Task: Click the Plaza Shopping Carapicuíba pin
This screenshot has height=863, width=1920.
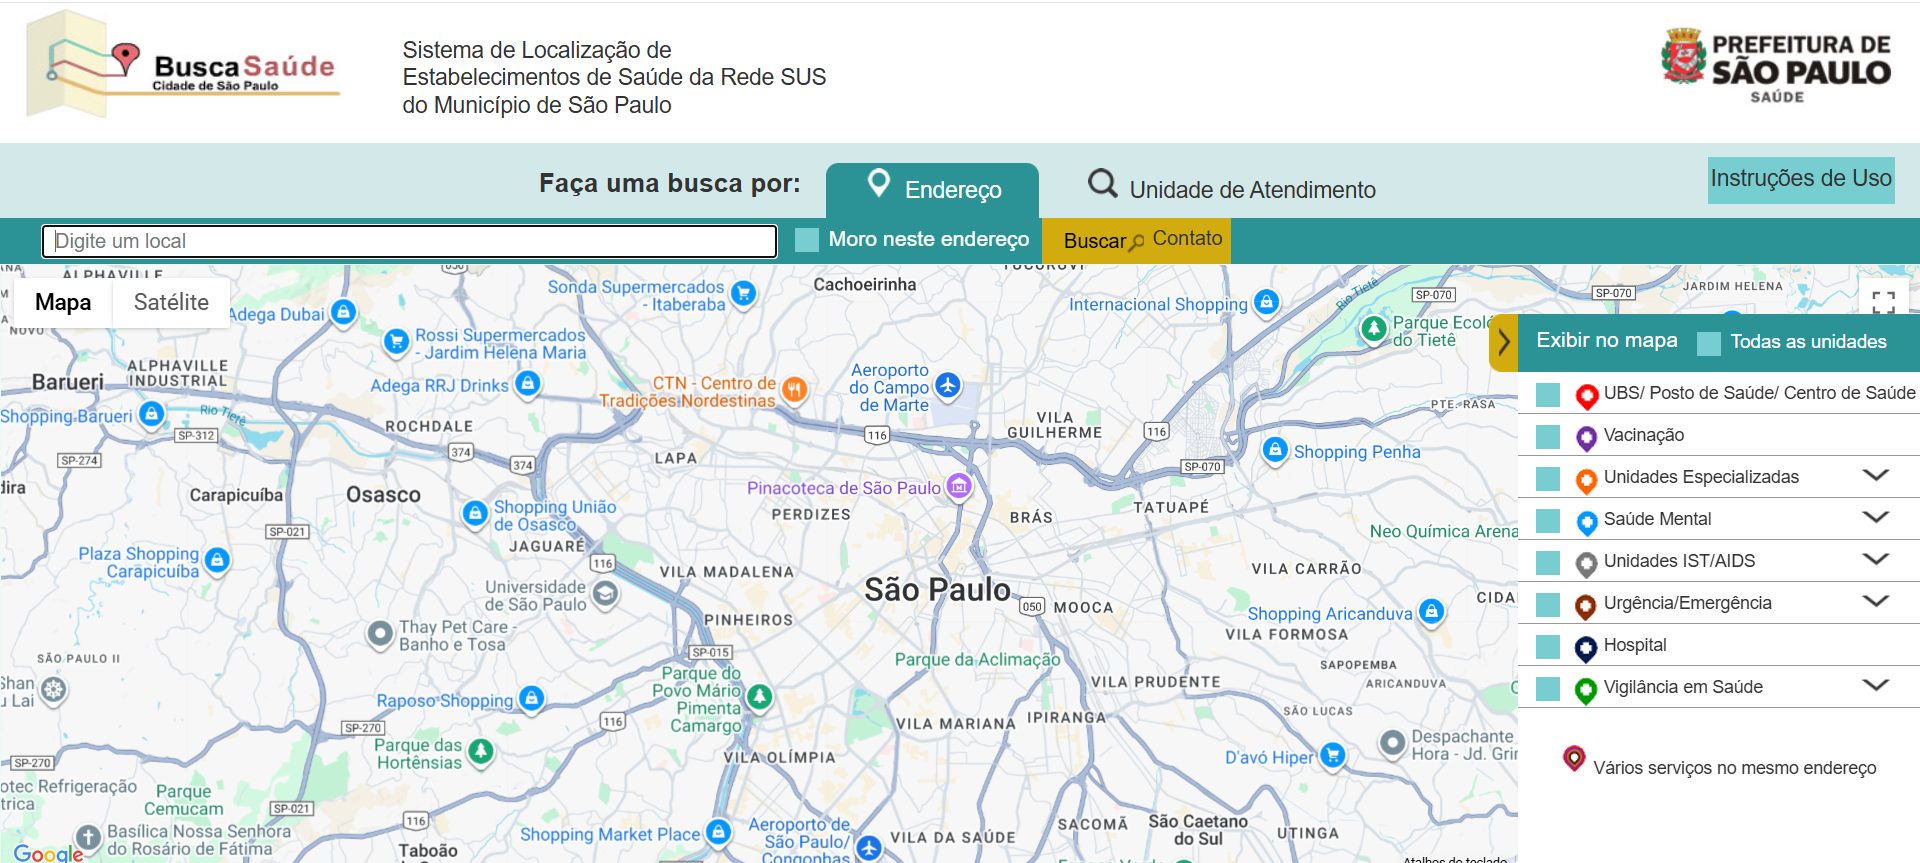Action: coord(217,560)
